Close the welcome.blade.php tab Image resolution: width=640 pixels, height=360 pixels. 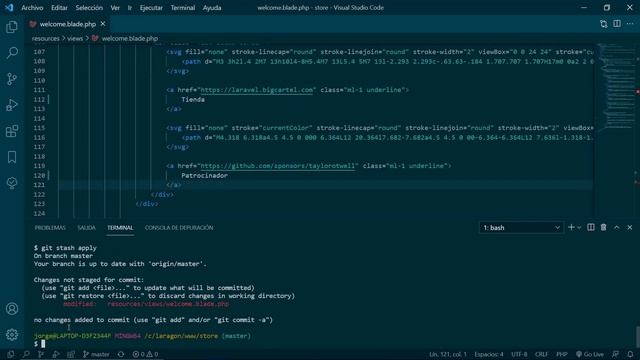(103, 24)
